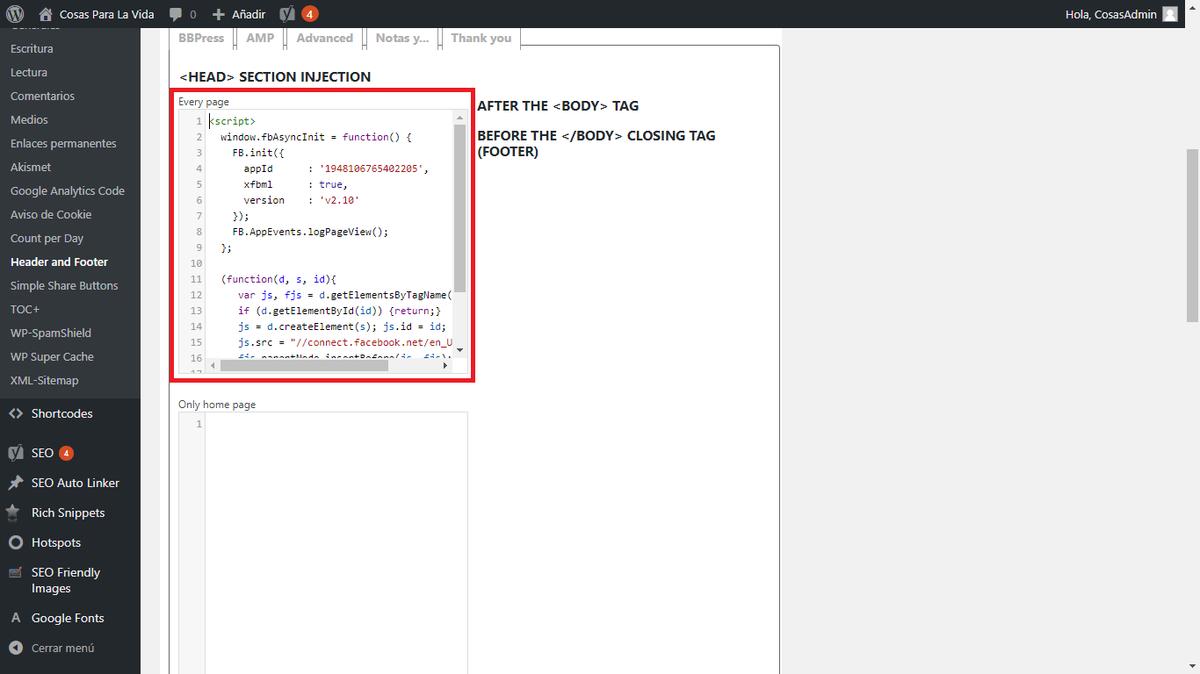Go to Simple Share Buttons settings
1200x674 pixels.
point(64,286)
